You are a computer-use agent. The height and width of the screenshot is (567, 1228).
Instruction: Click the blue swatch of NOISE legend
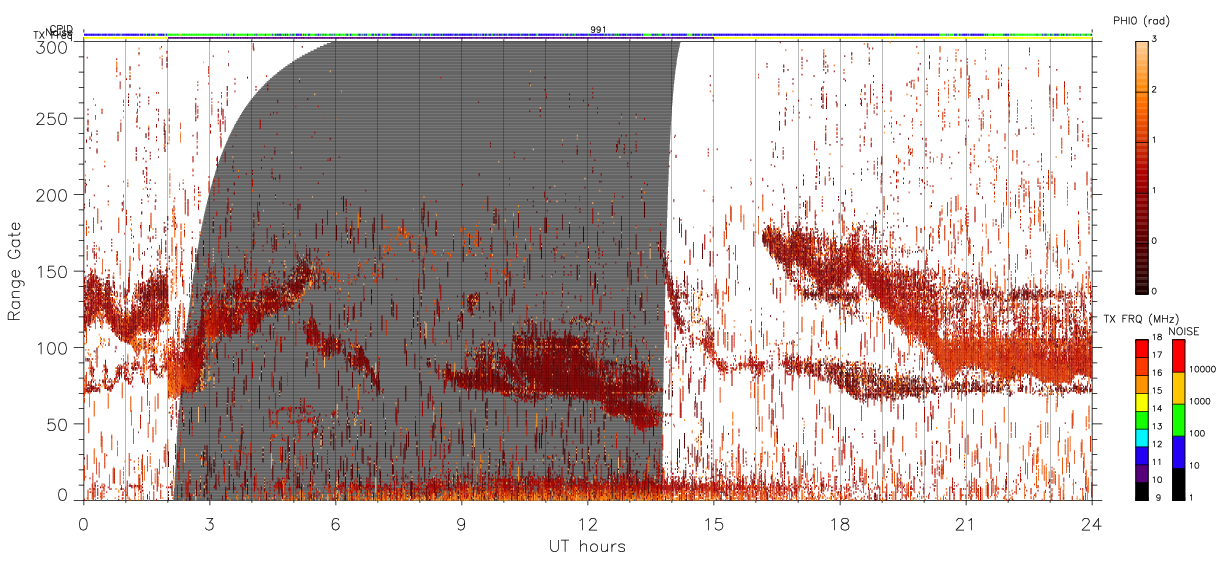coord(1178,452)
